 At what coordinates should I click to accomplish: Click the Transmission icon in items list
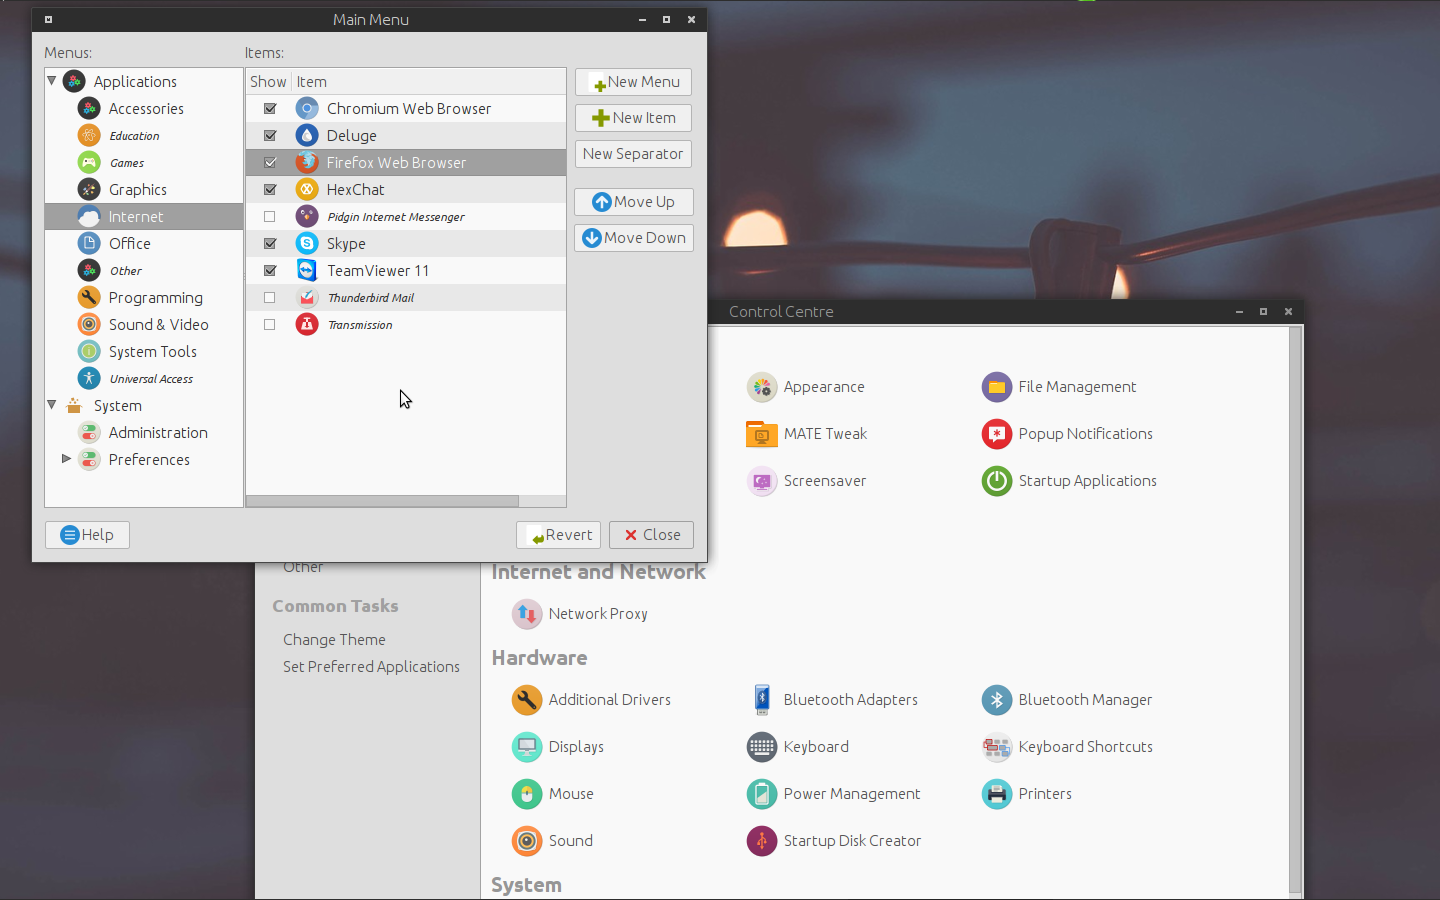[307, 324]
